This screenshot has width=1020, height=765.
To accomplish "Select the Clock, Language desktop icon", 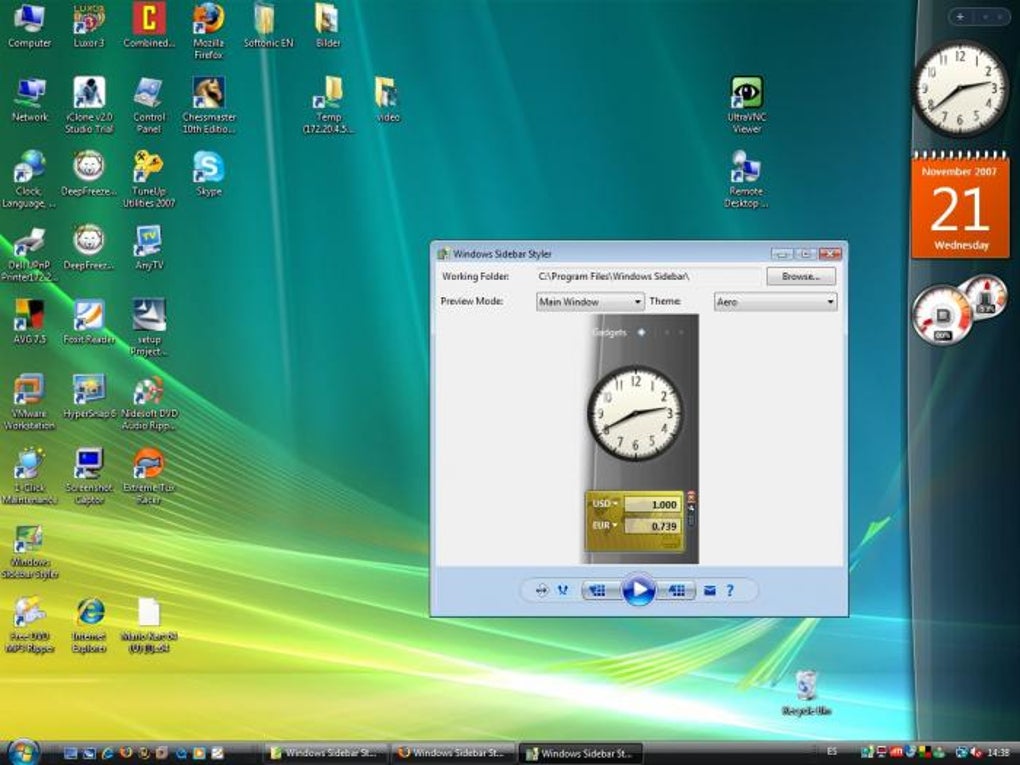I will pyautogui.click(x=29, y=179).
